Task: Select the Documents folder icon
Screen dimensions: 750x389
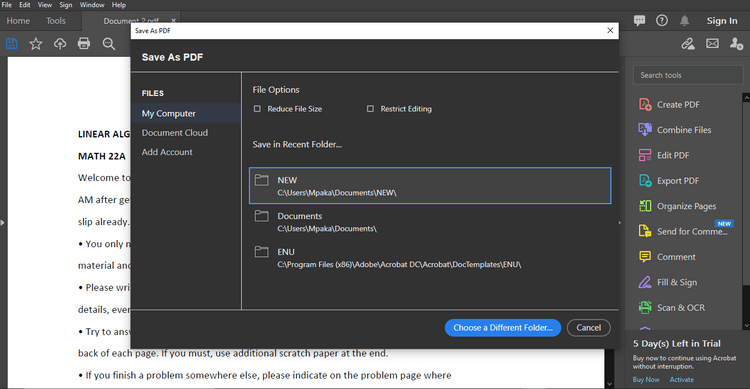Action: [262, 216]
